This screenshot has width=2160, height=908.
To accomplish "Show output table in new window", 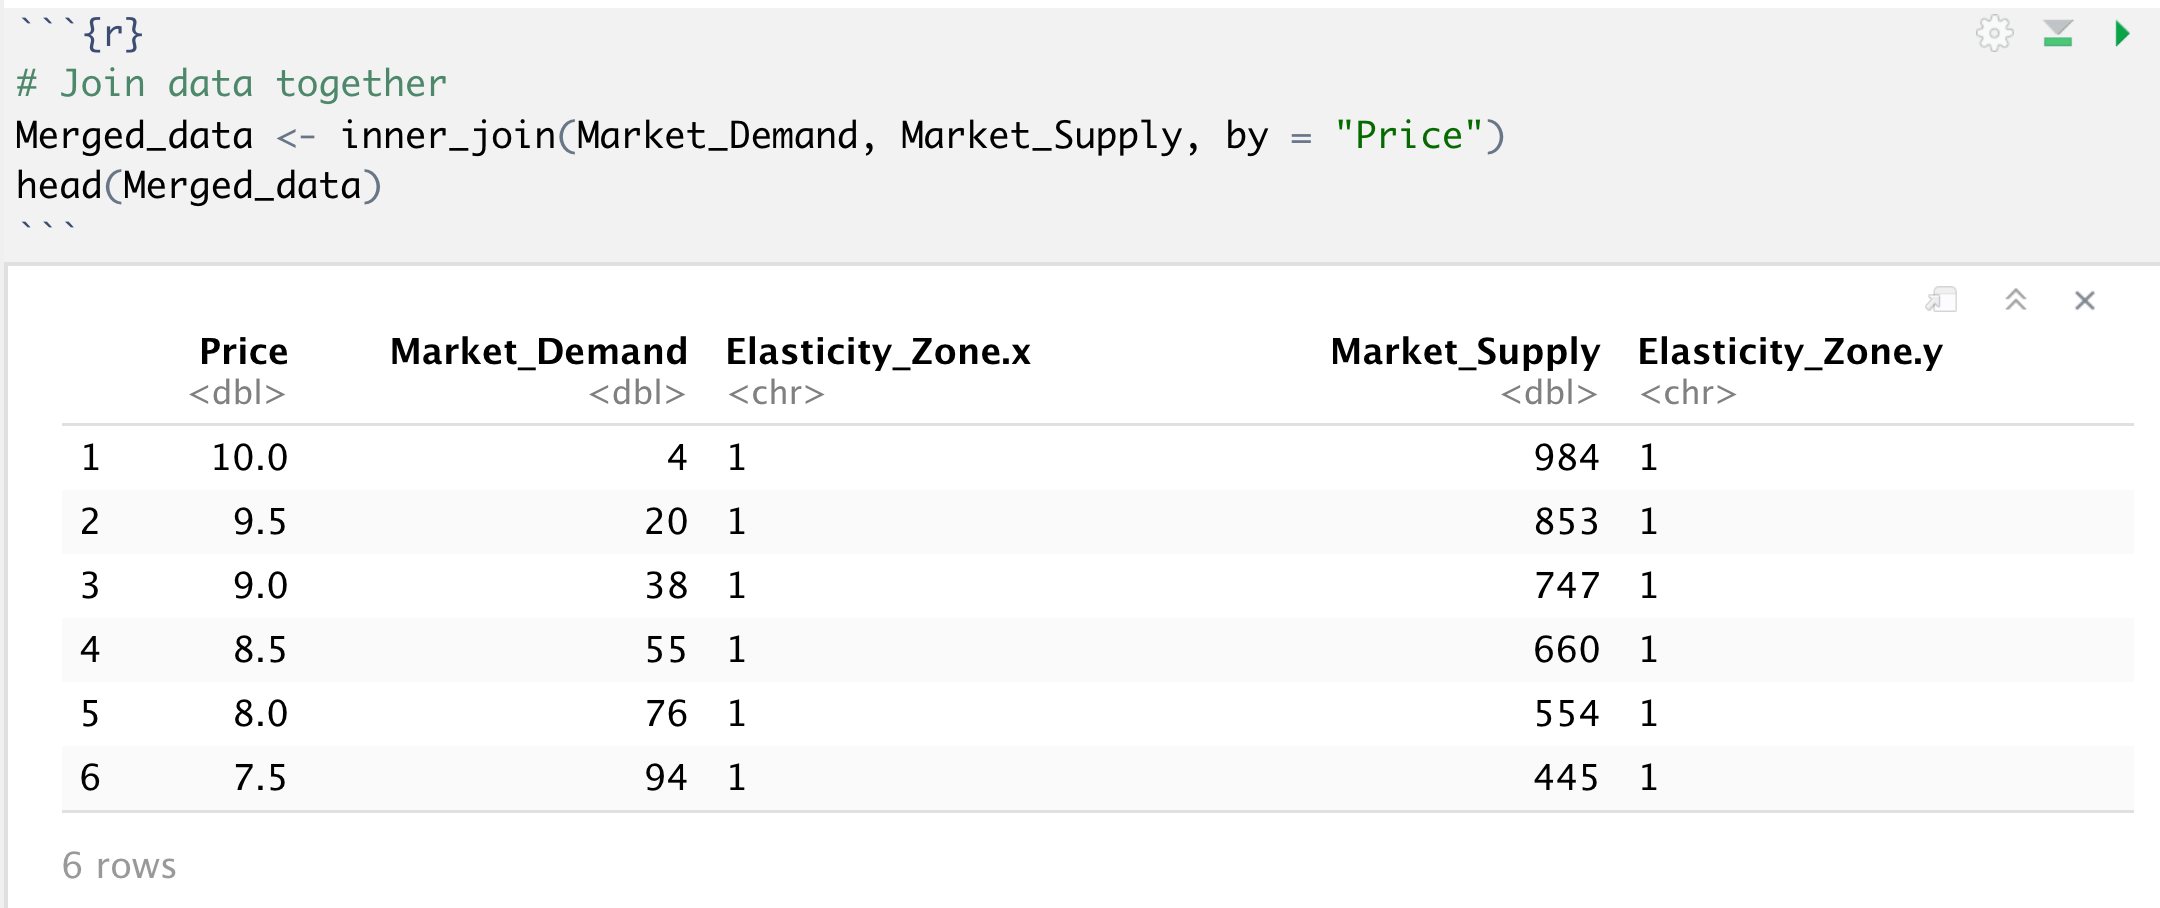I will click(1941, 300).
